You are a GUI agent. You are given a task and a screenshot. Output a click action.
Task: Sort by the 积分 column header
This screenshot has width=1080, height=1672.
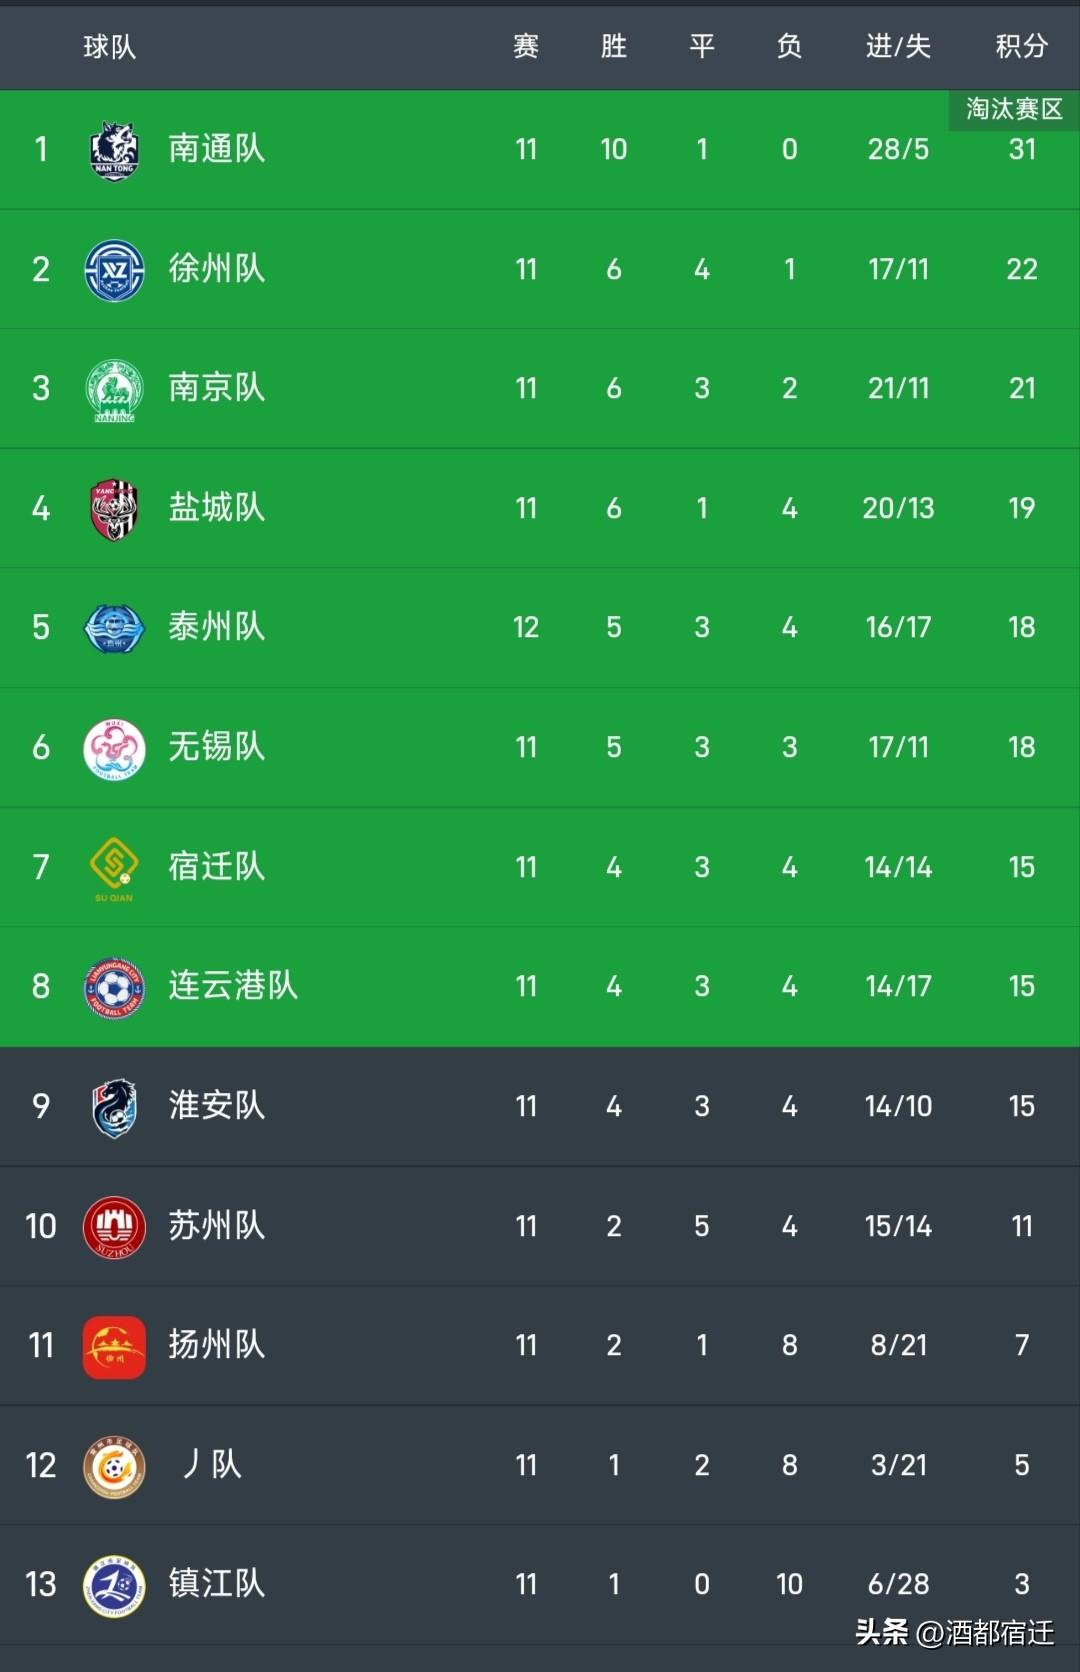point(1021,46)
